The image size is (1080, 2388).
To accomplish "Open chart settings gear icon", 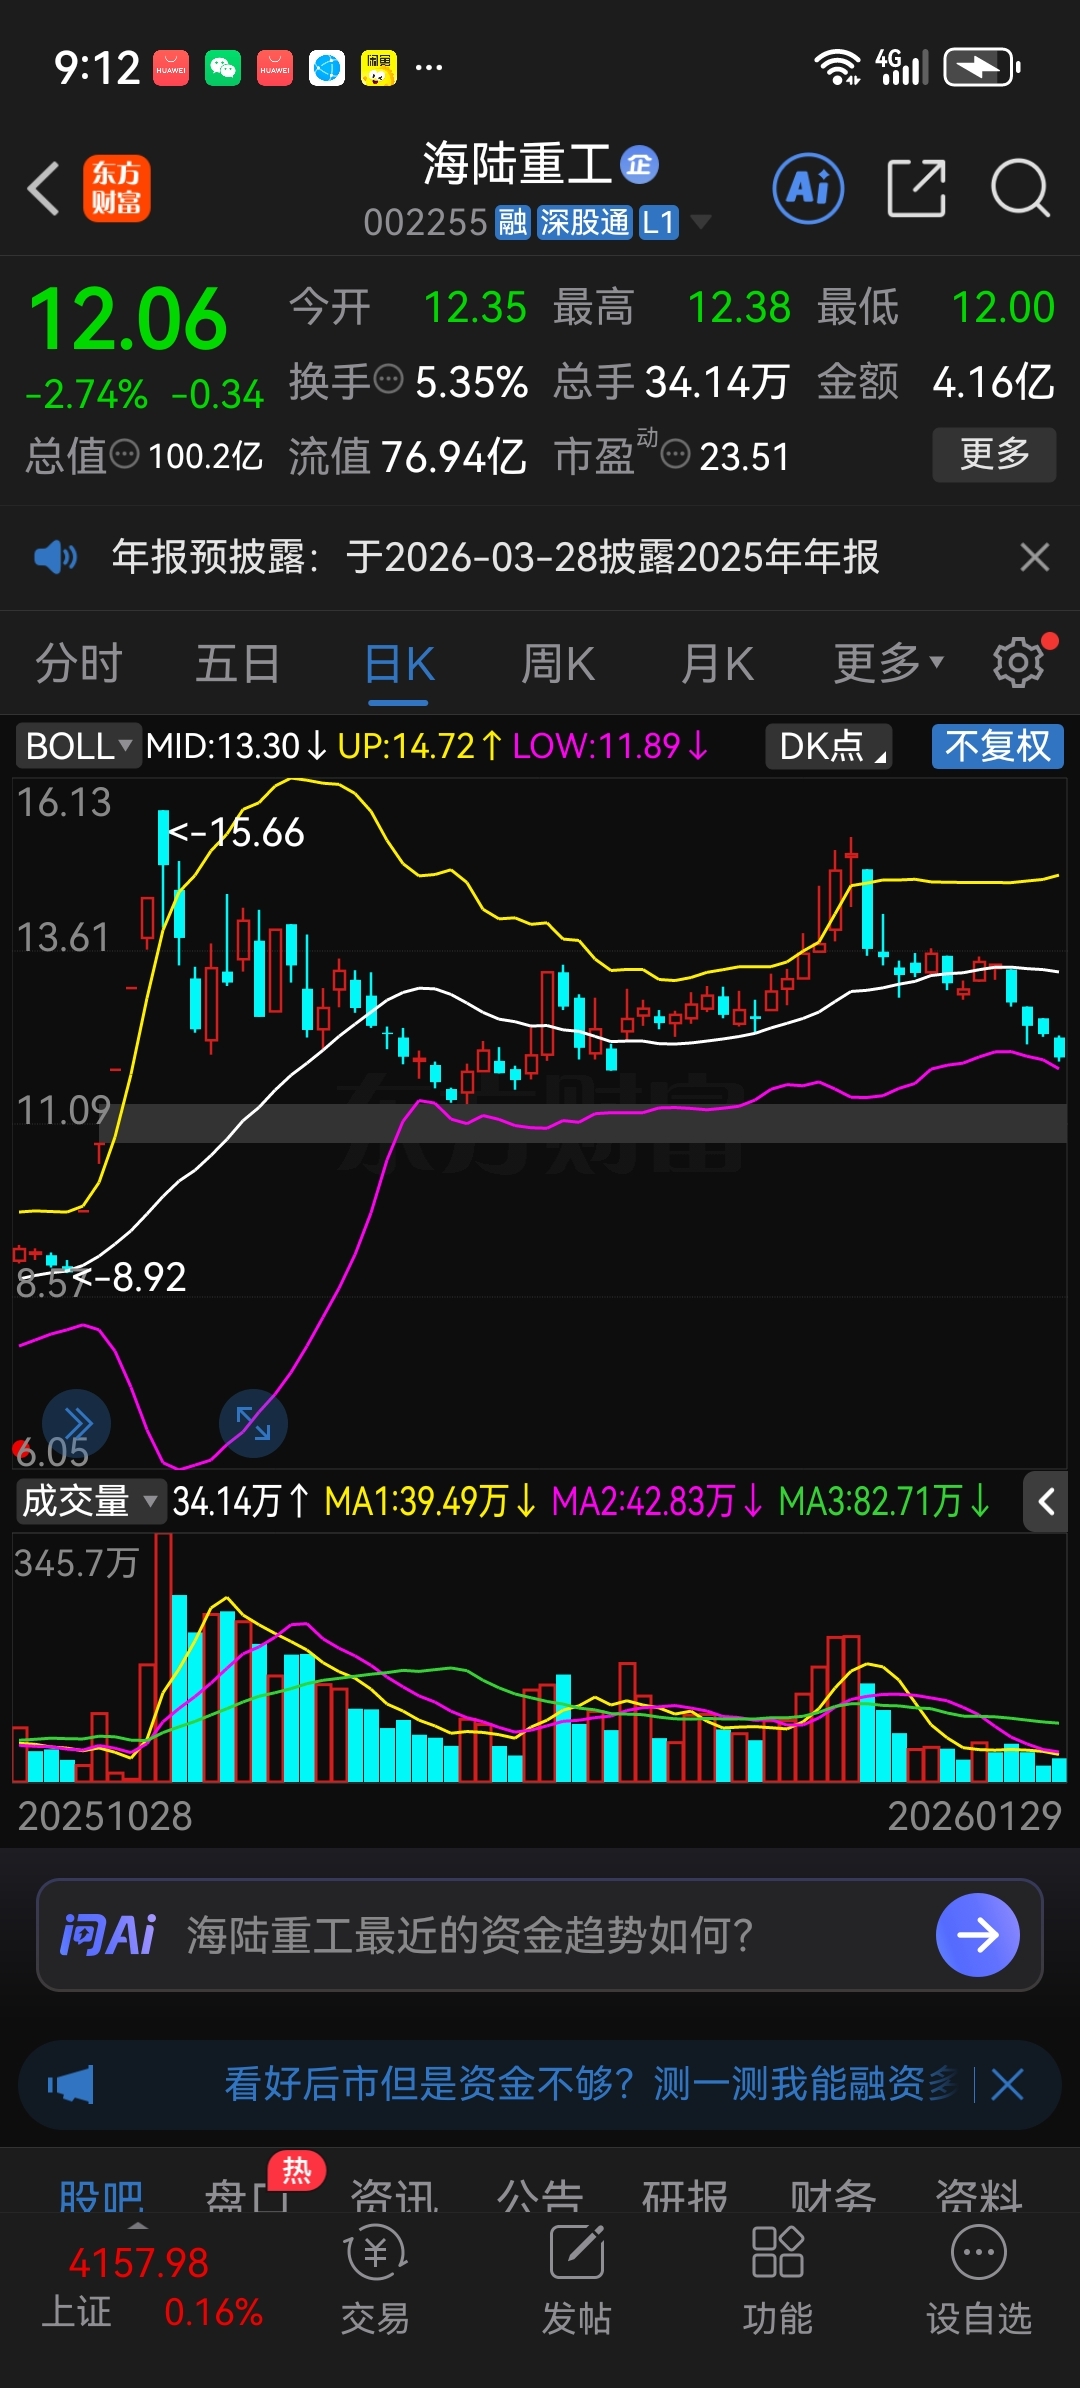I will (1018, 662).
